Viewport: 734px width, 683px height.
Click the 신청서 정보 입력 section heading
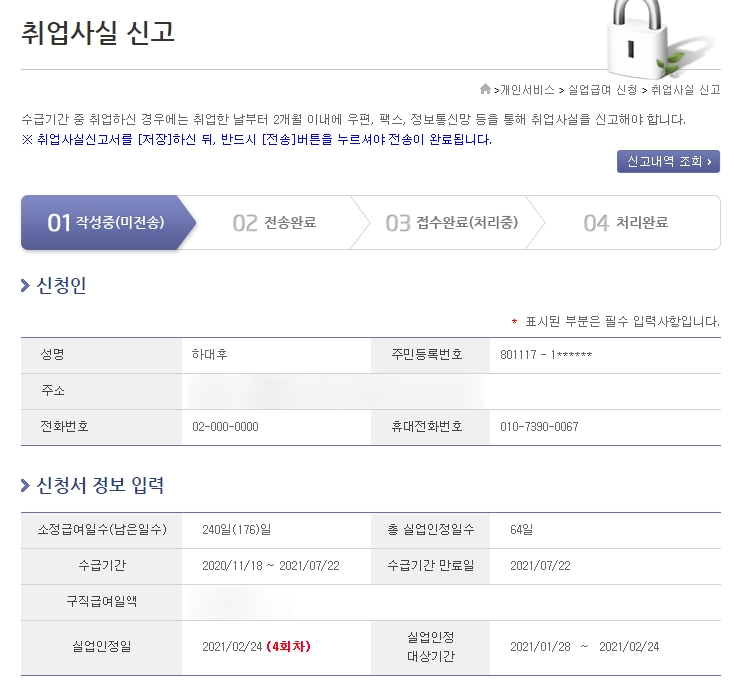pos(100,485)
